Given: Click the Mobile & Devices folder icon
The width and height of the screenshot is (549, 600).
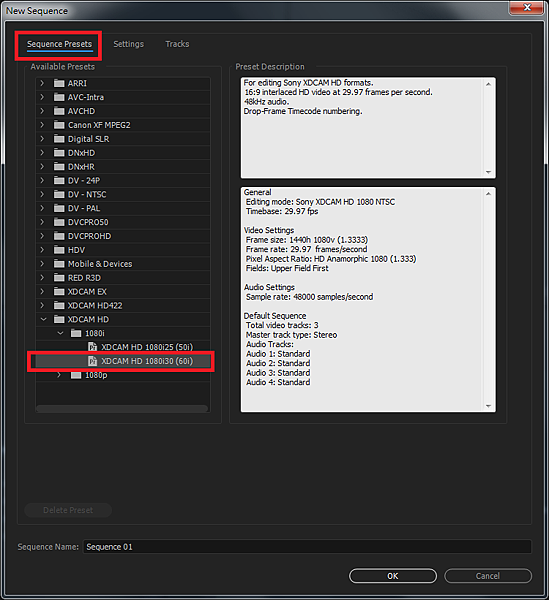Looking at the screenshot, I should (x=59, y=264).
